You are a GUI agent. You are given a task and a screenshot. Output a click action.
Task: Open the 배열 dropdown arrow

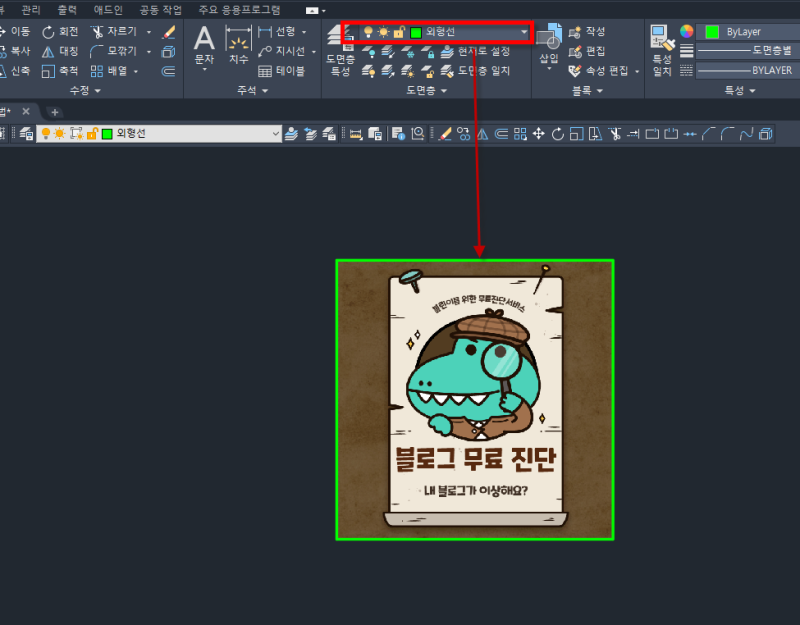point(136,71)
